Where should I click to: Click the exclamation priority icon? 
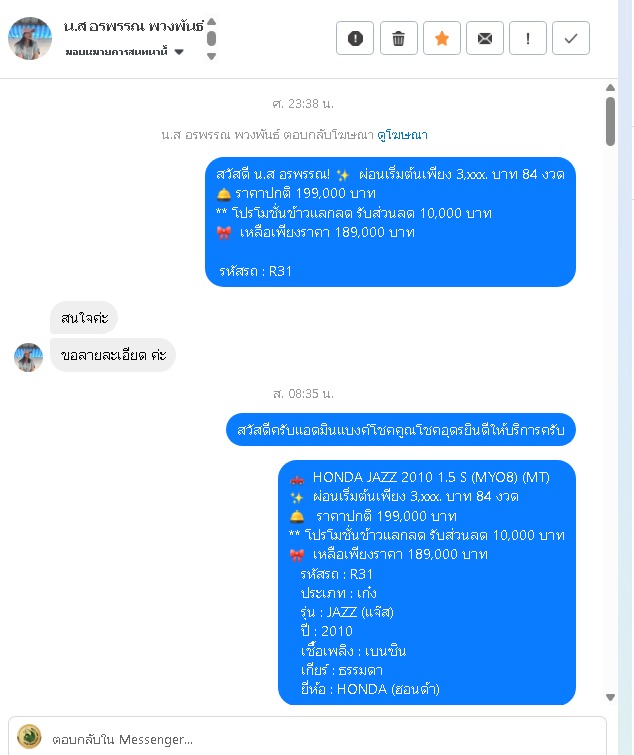click(x=528, y=38)
